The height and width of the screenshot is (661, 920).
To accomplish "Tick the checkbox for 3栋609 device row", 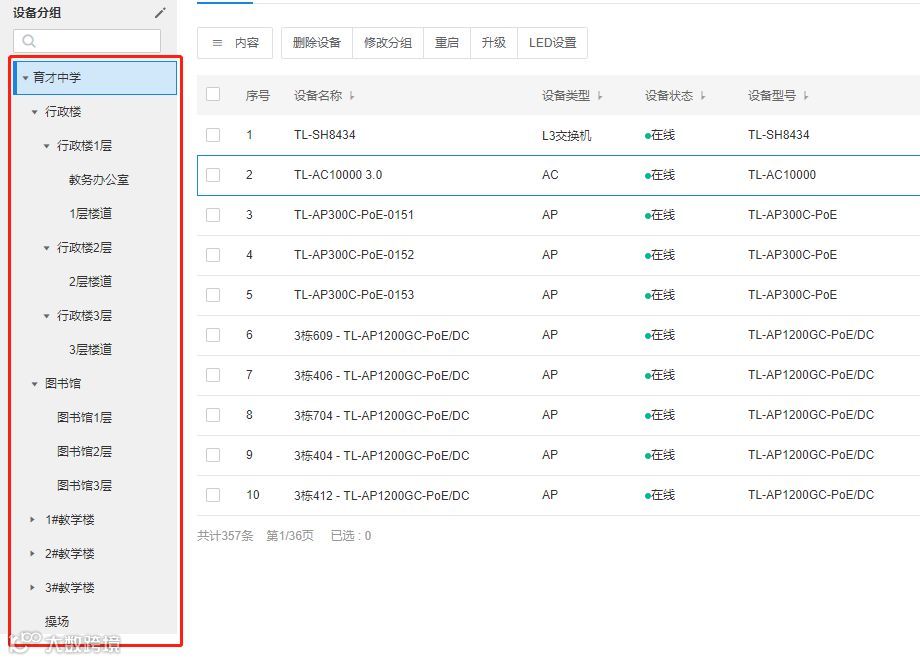I will pyautogui.click(x=213, y=335).
